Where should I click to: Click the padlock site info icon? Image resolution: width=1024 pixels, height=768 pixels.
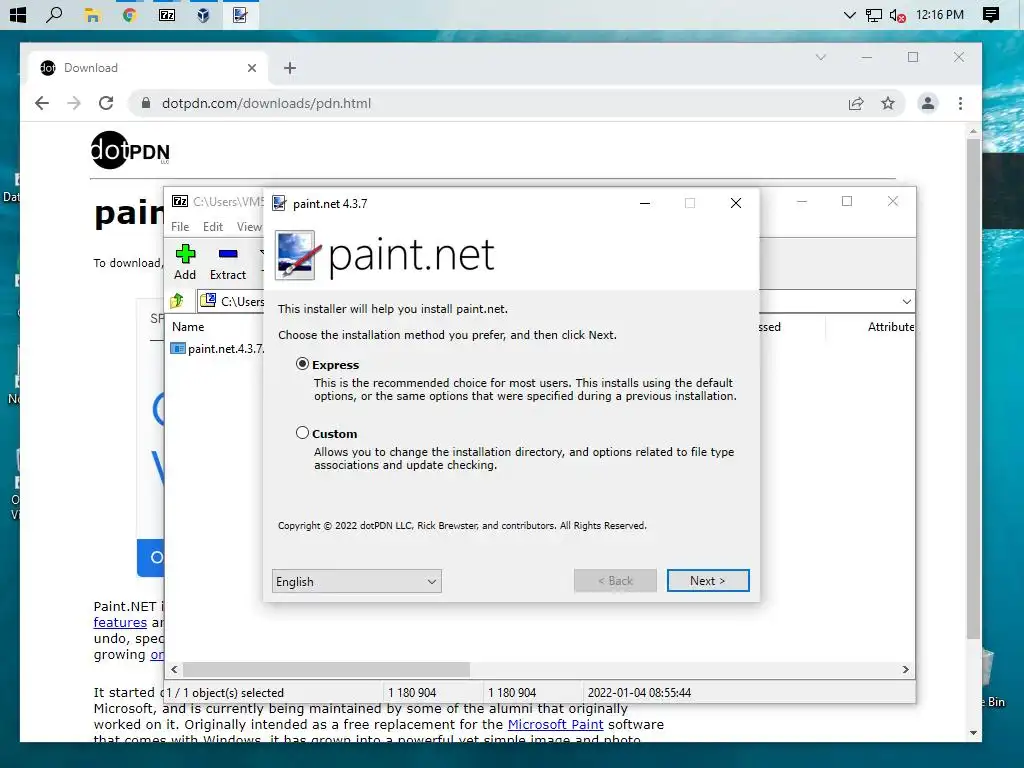[146, 103]
